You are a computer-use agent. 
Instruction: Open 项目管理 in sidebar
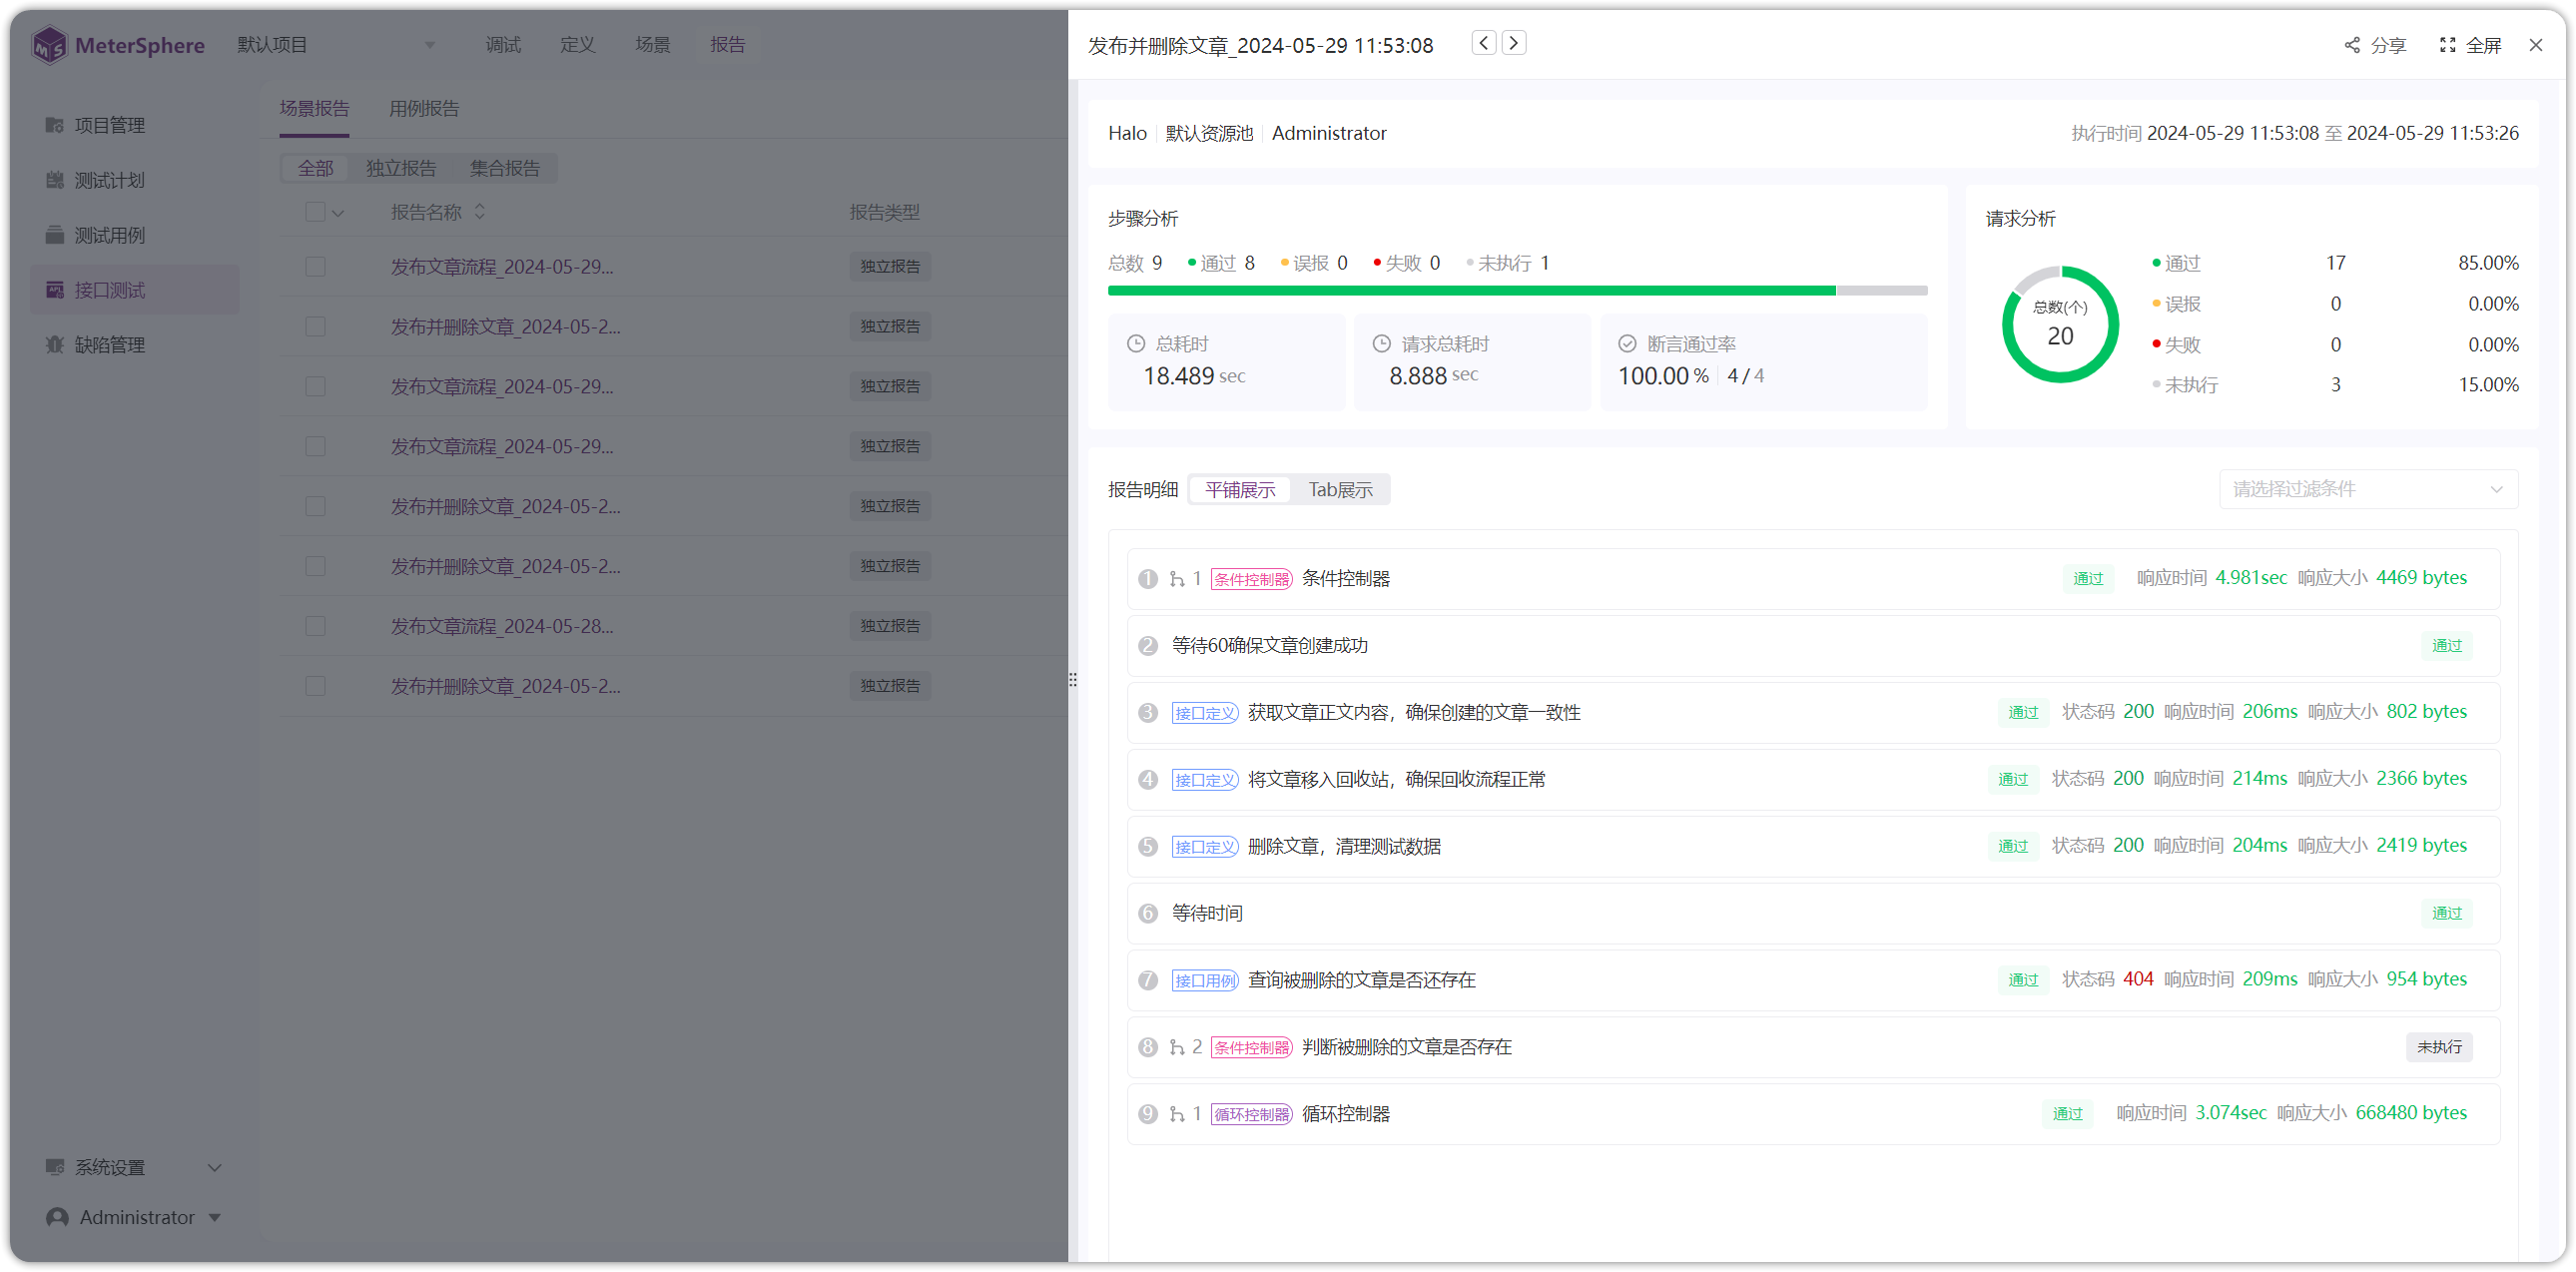coord(135,125)
